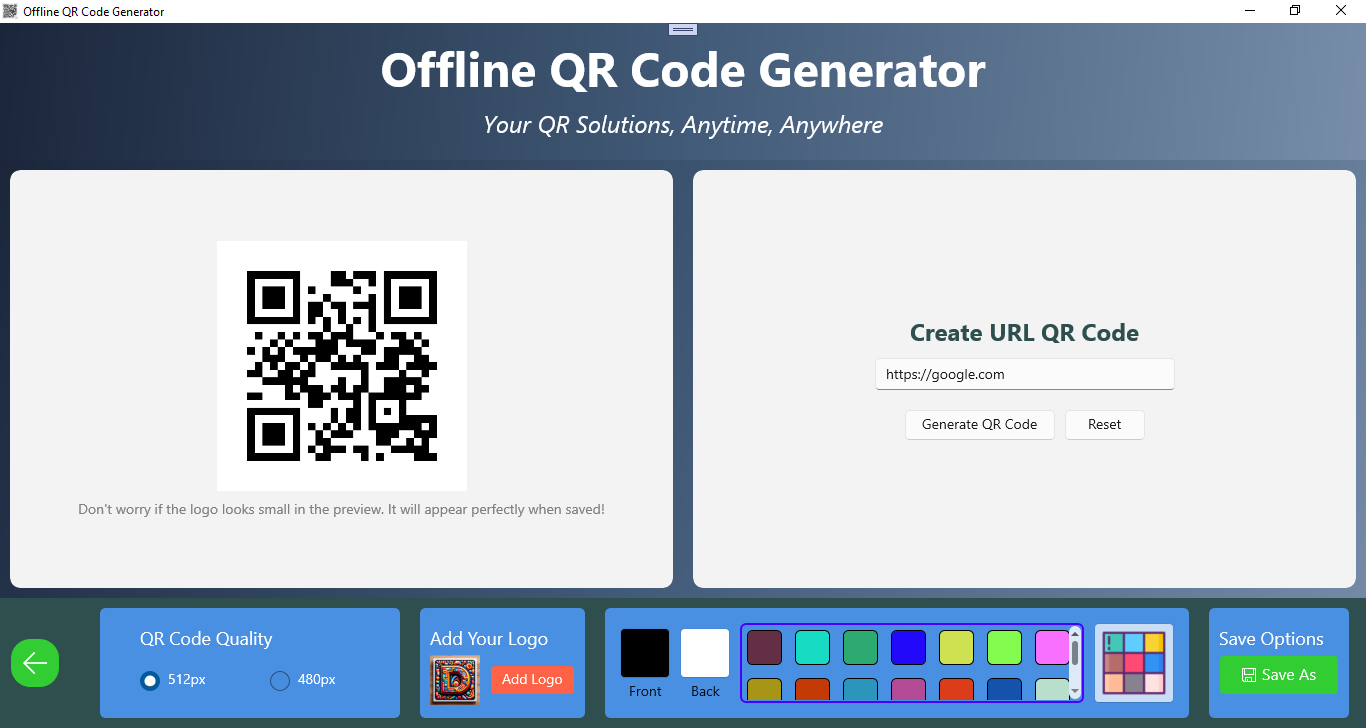This screenshot has height=728, width=1366.
Task: Choose the bright blue color swatch
Action: tap(908, 647)
